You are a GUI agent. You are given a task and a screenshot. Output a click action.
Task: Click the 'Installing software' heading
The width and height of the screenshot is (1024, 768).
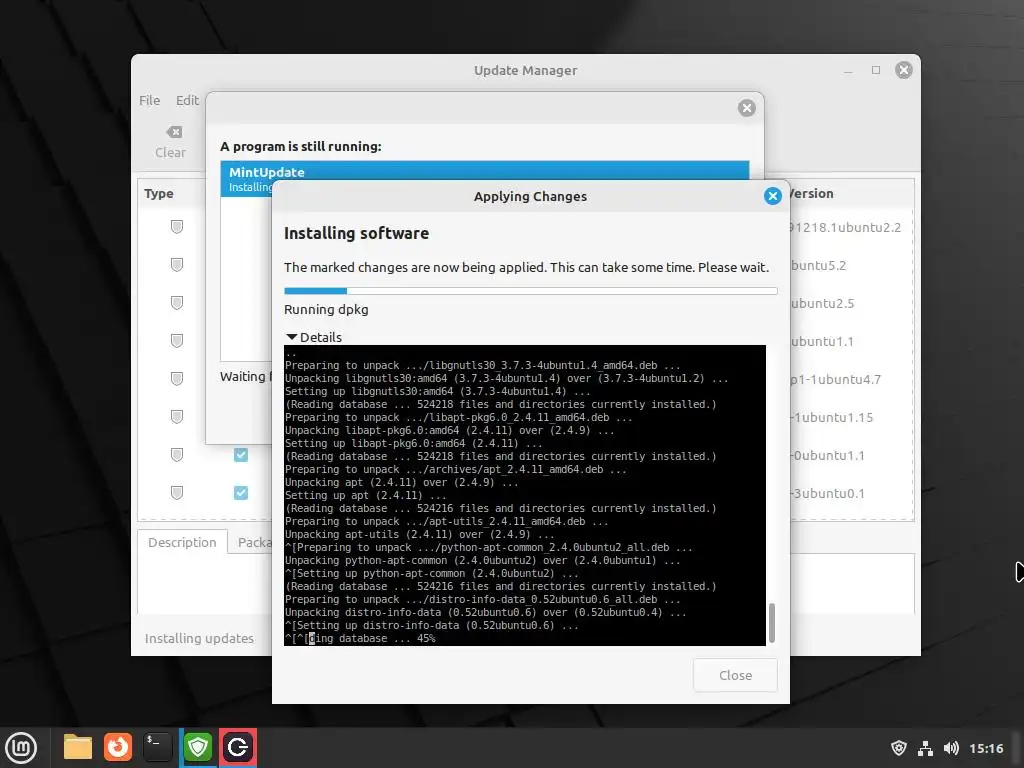click(x=357, y=233)
